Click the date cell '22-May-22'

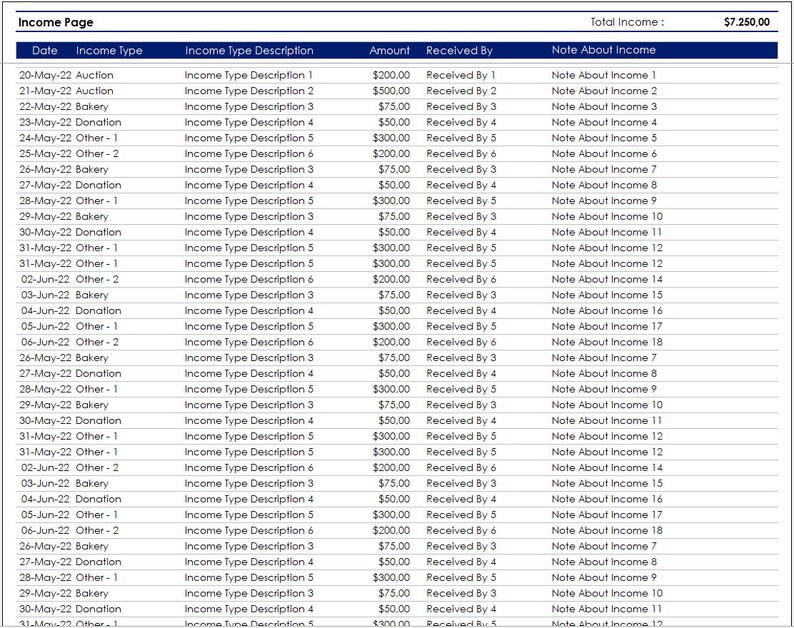point(46,107)
